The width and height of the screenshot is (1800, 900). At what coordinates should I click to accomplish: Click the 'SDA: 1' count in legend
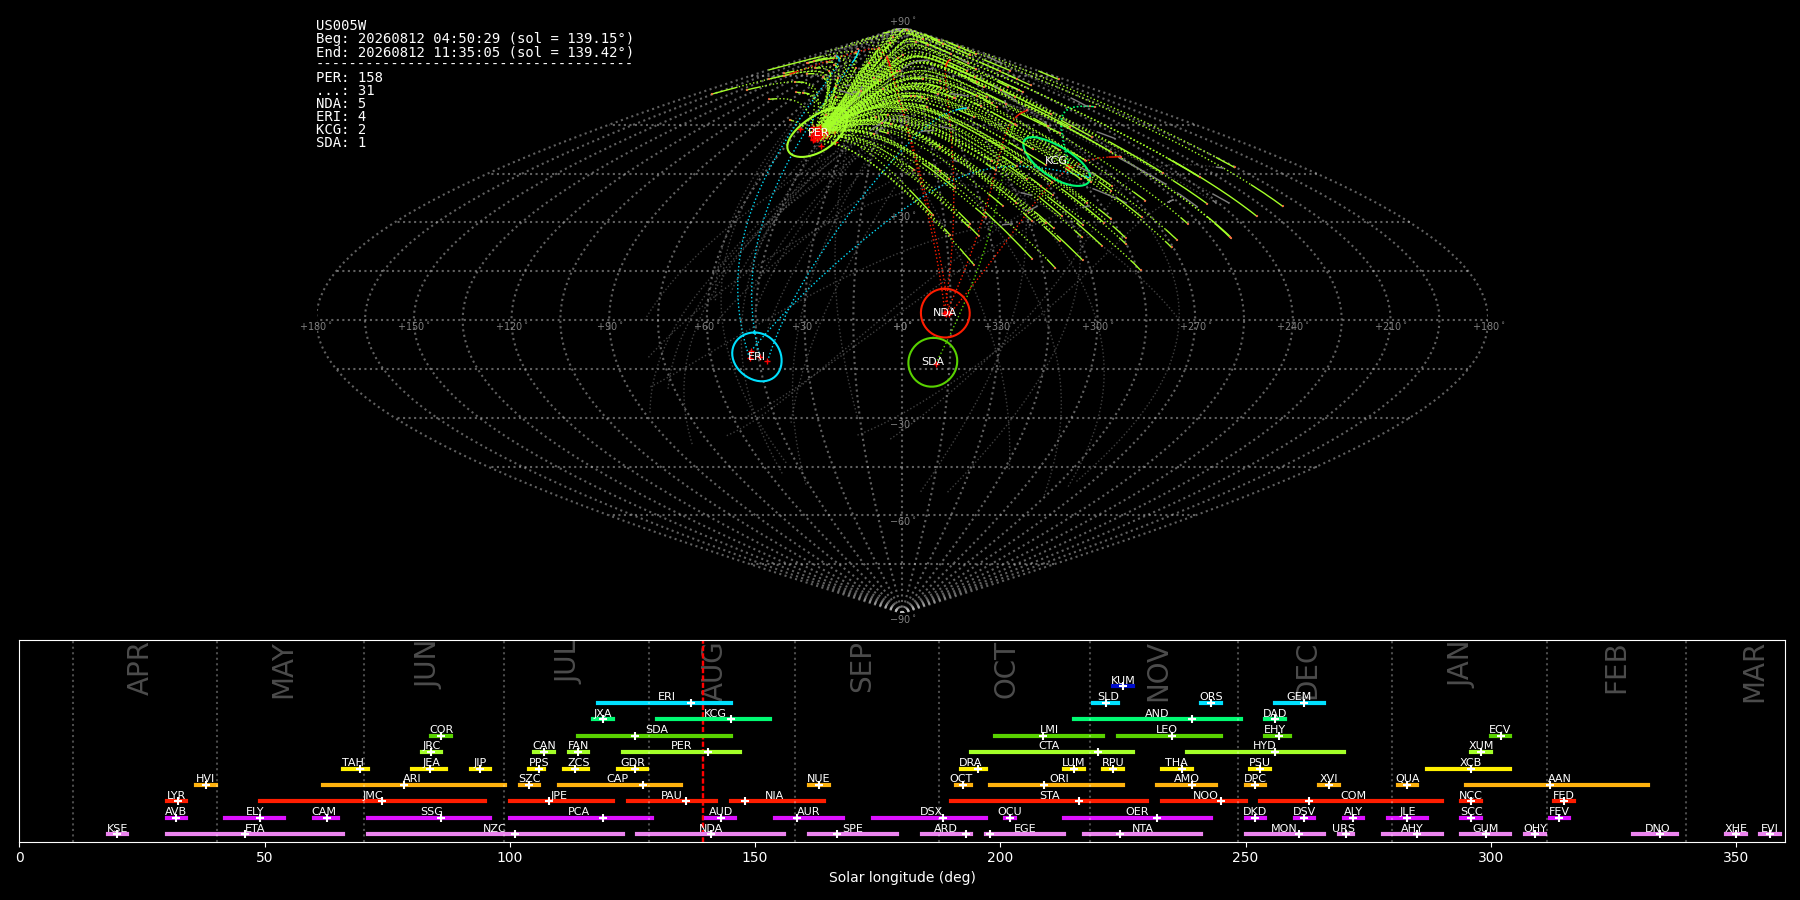[x=341, y=143]
